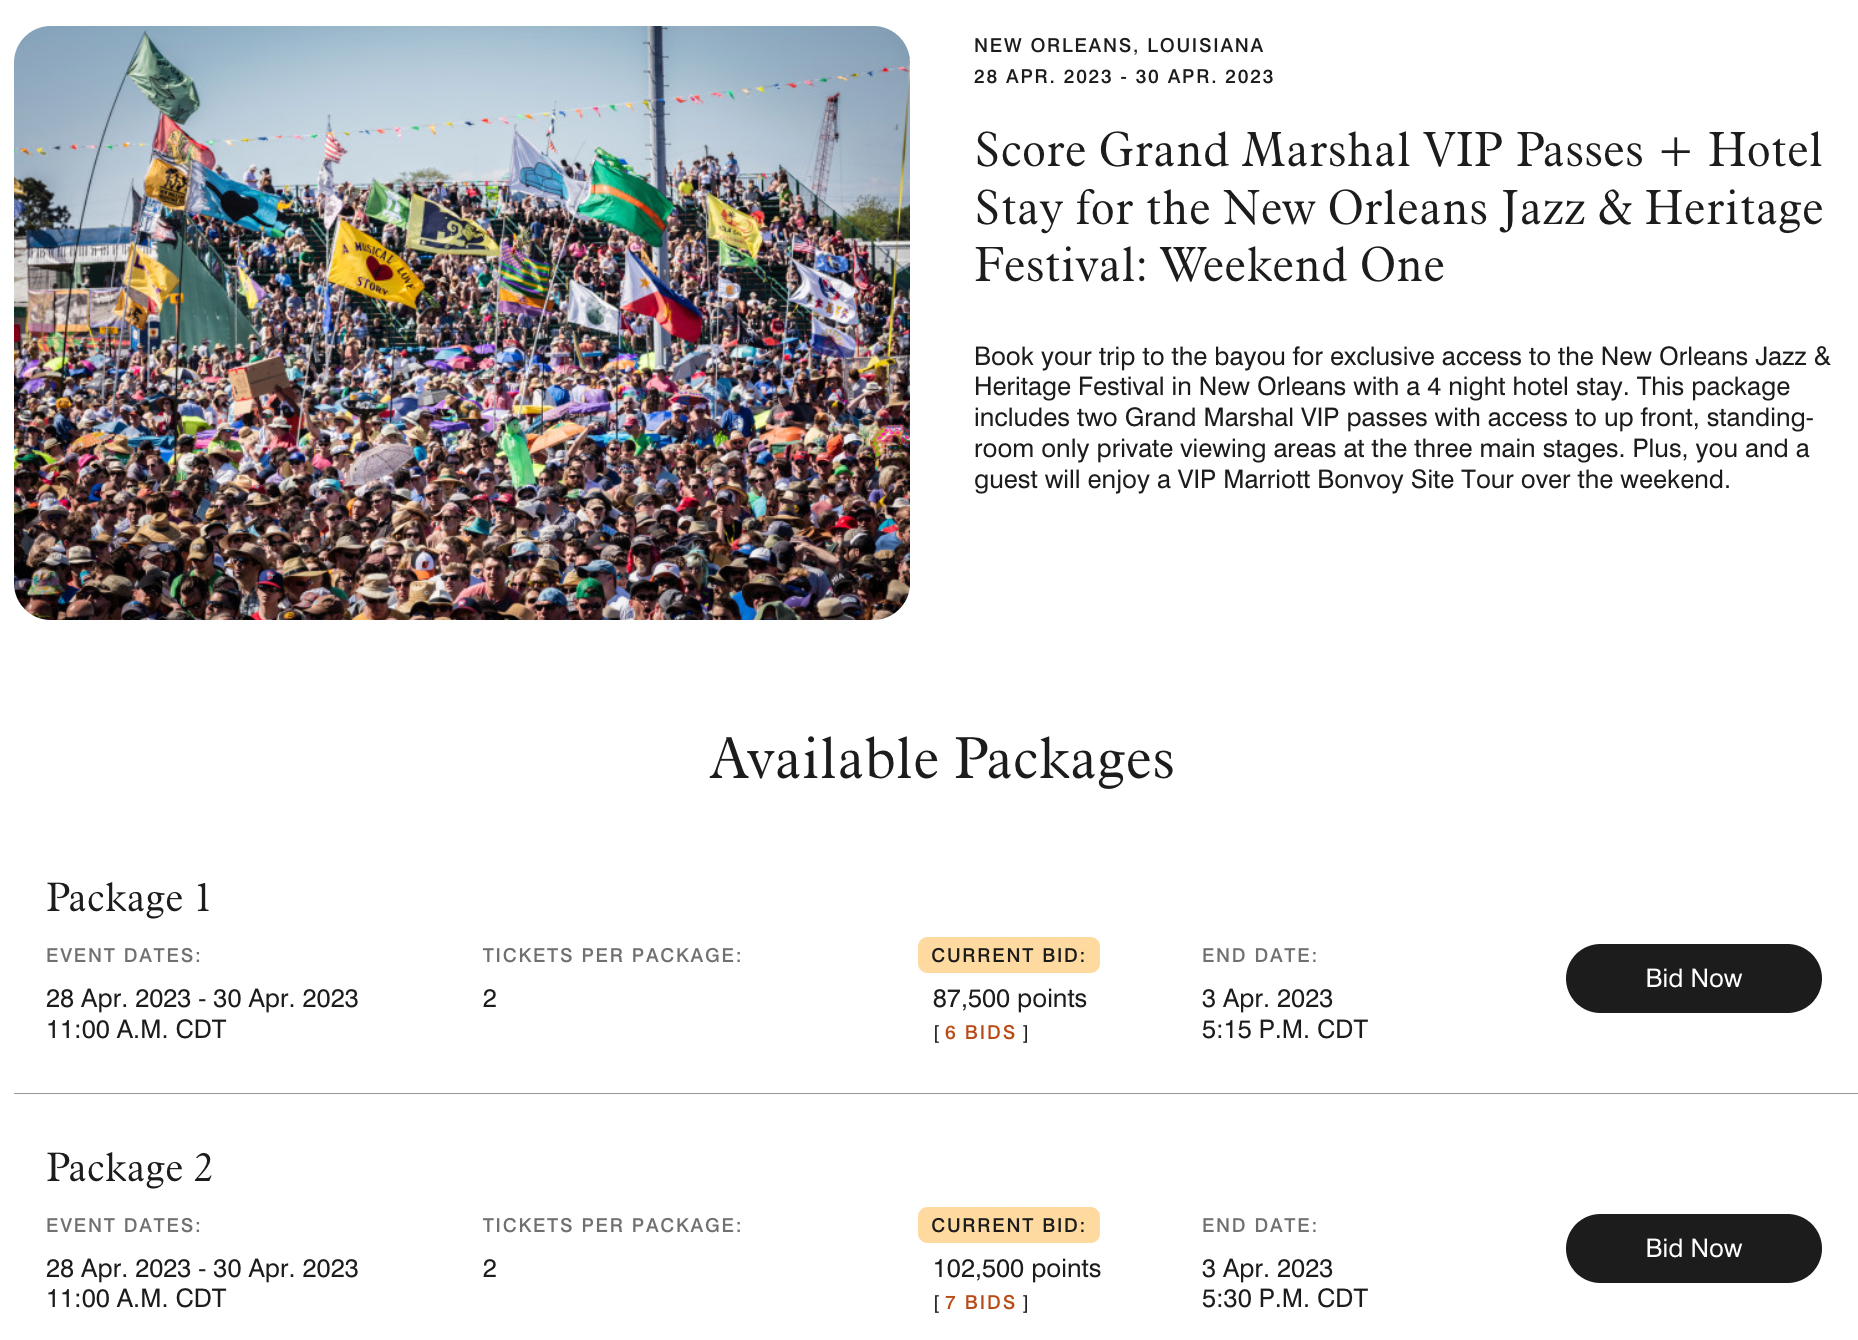Click the CURRENT BID badge for Package 1

1008,955
